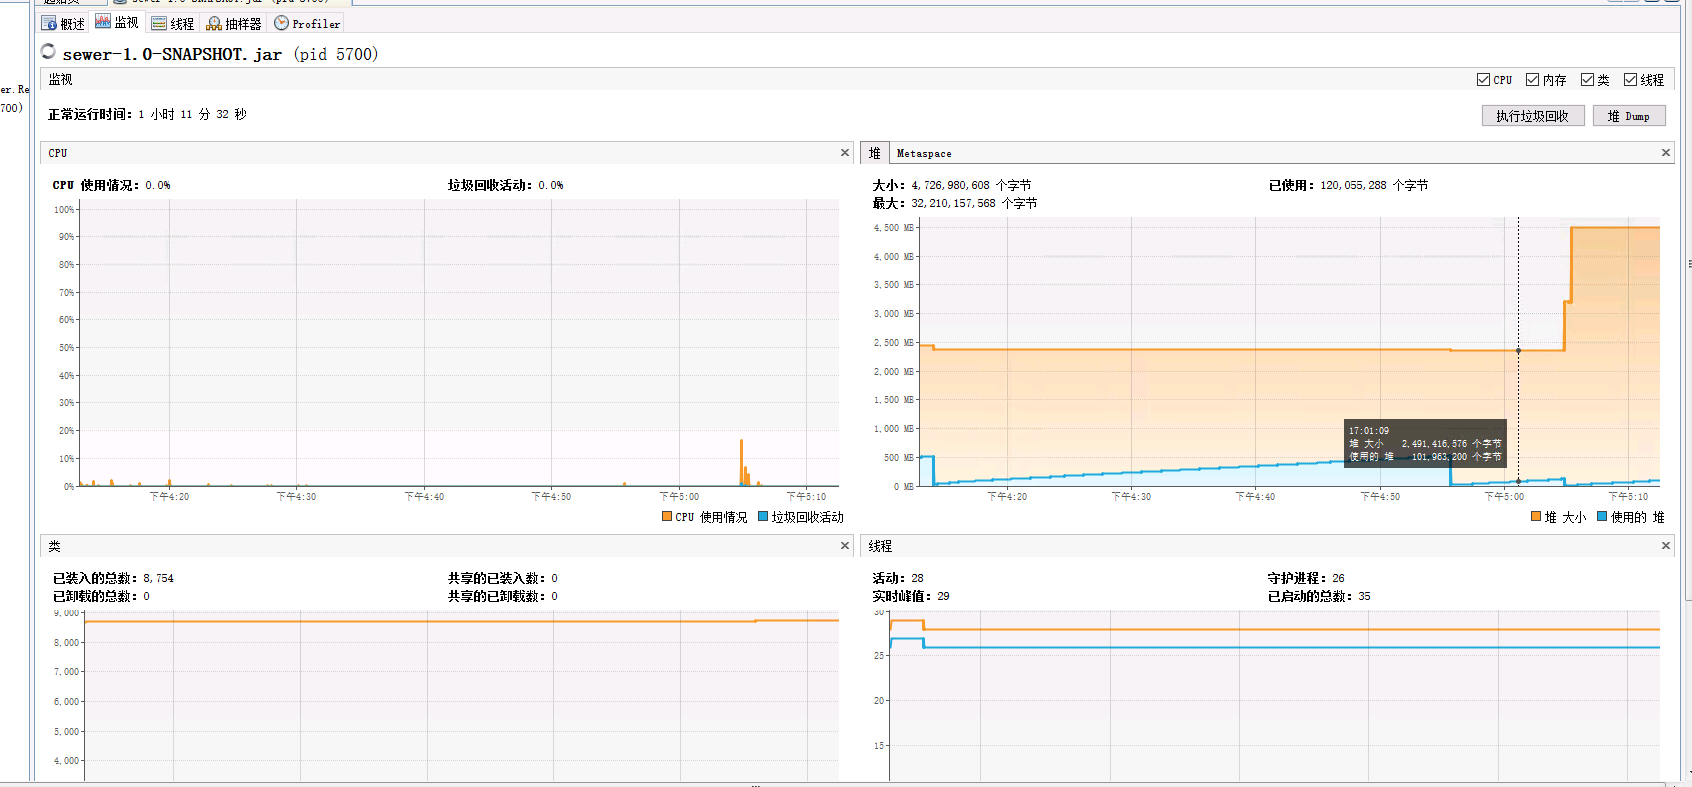The width and height of the screenshot is (1692, 787).
Task: Click the 活动 28 thread count
Action: tap(917, 578)
